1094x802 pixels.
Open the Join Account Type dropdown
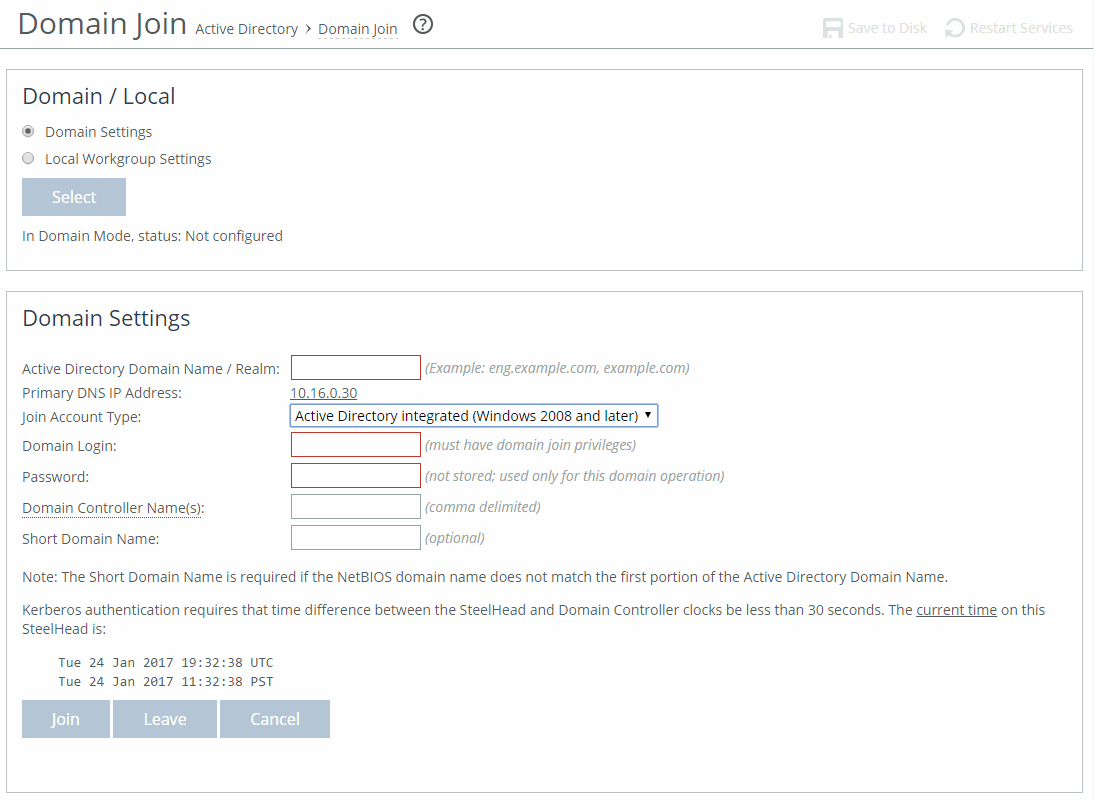click(473, 415)
